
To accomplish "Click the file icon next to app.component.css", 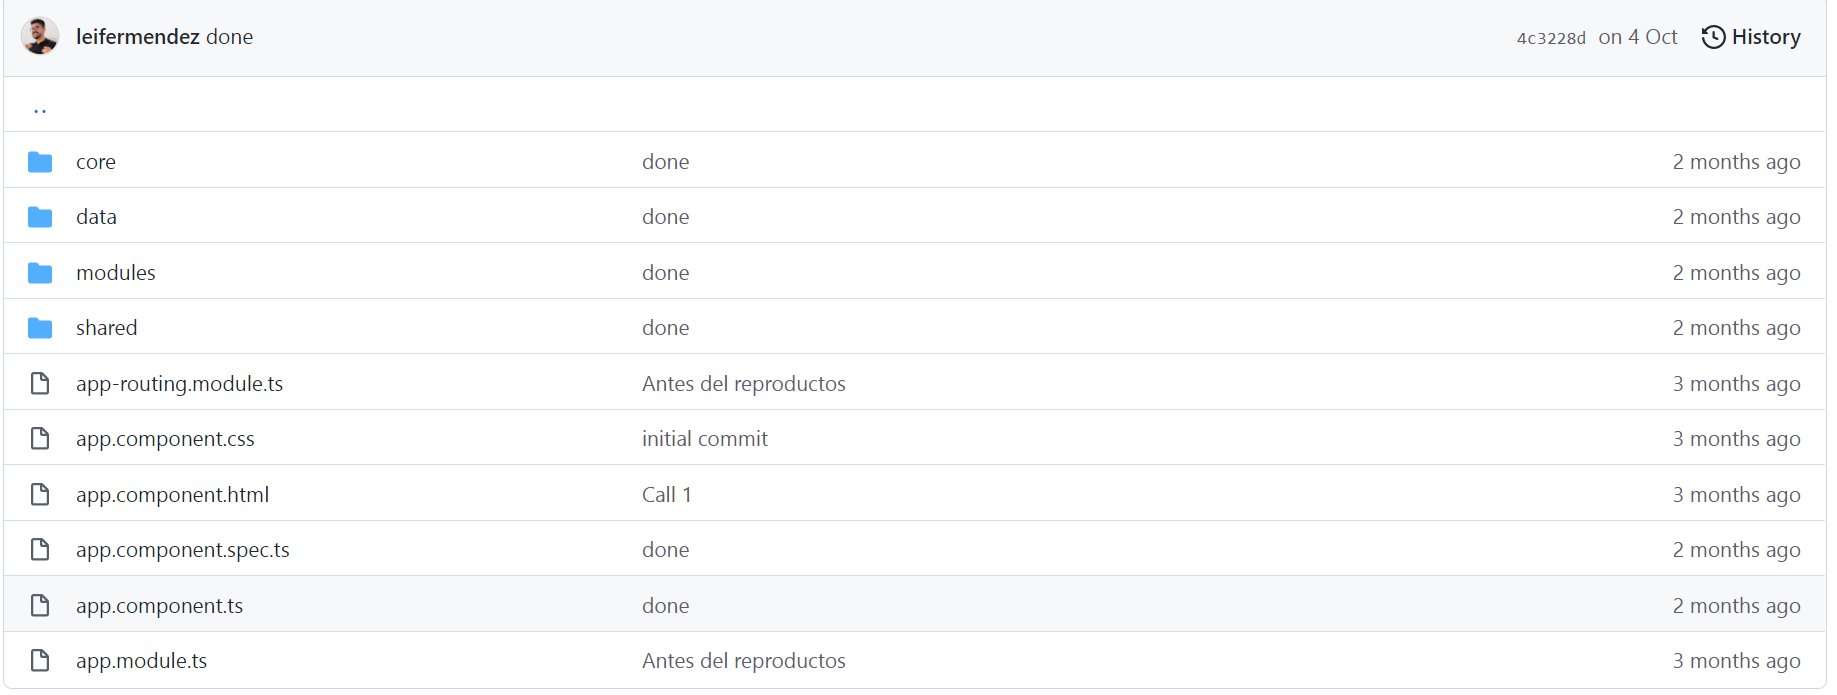I will (x=40, y=438).
